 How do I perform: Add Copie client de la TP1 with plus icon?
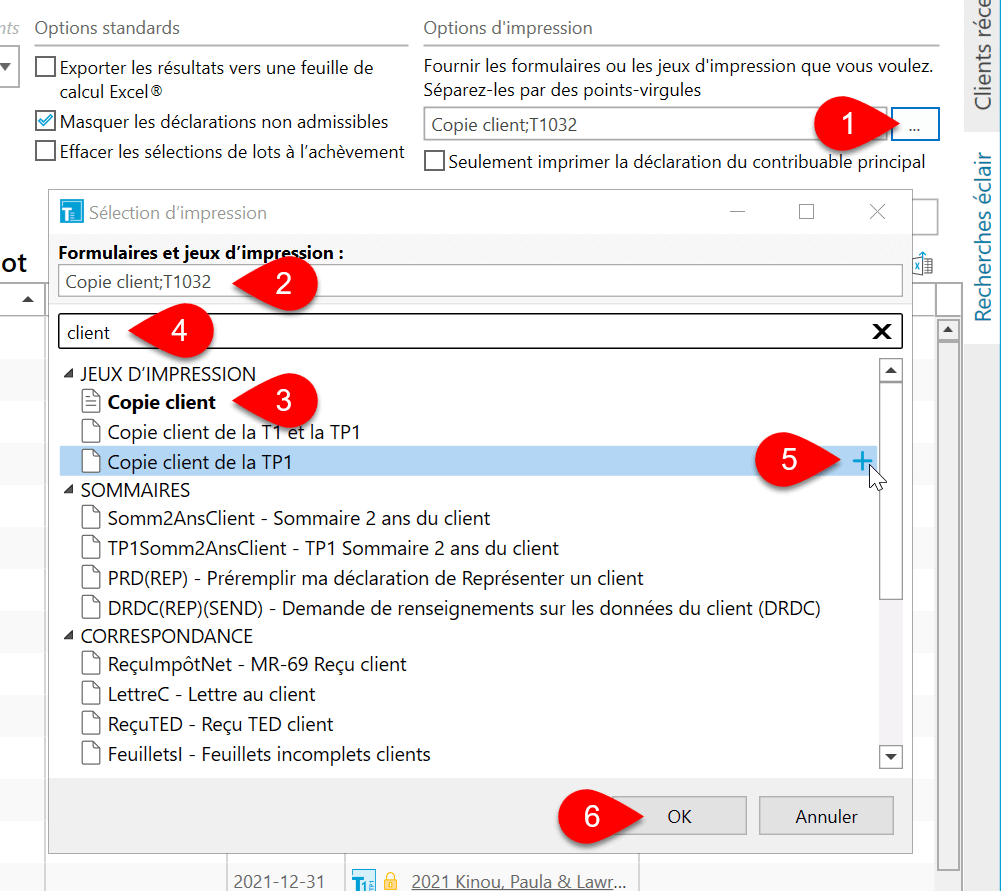pyautogui.click(x=862, y=461)
